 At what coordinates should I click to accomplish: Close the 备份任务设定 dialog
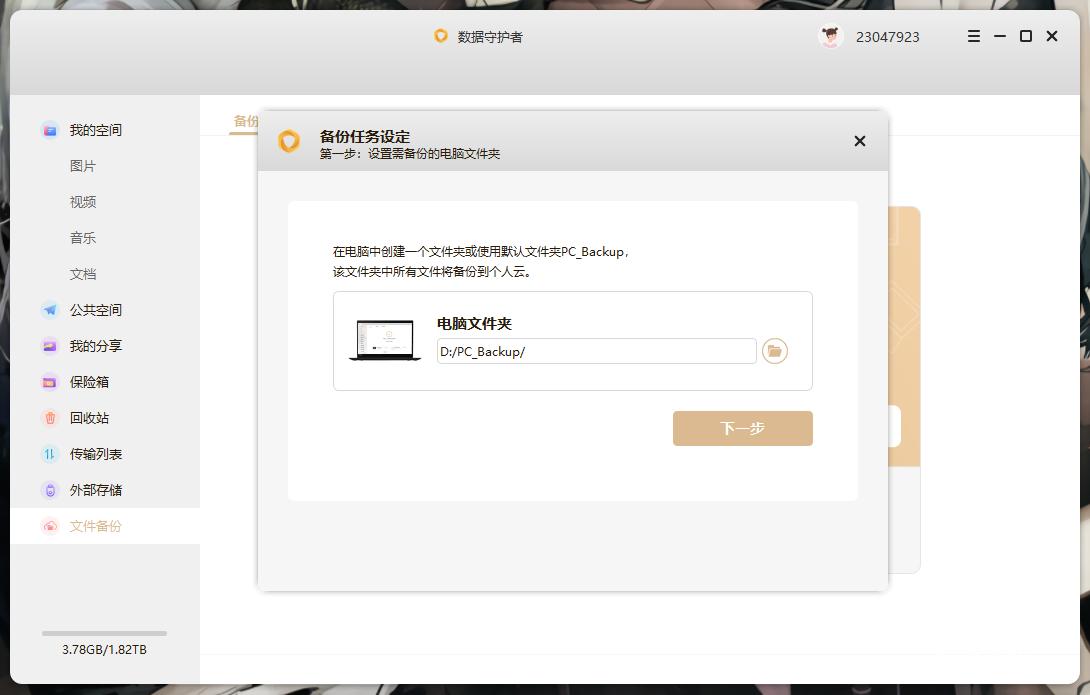coord(859,141)
